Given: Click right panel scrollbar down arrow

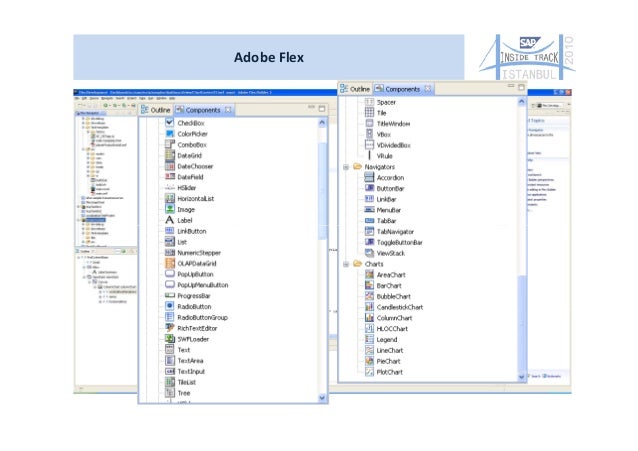Looking at the screenshot, I should click(x=522, y=377).
